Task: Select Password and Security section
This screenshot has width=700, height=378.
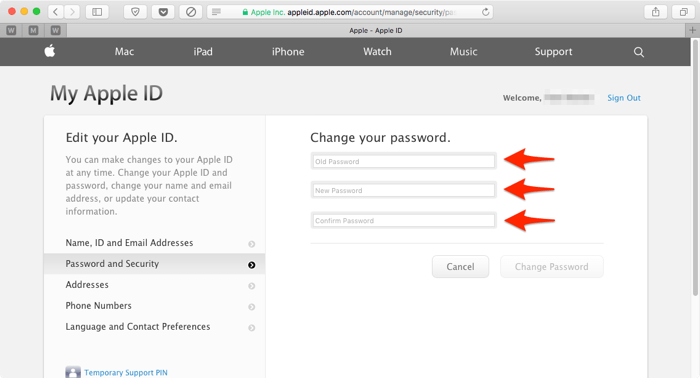Action: tap(154, 264)
